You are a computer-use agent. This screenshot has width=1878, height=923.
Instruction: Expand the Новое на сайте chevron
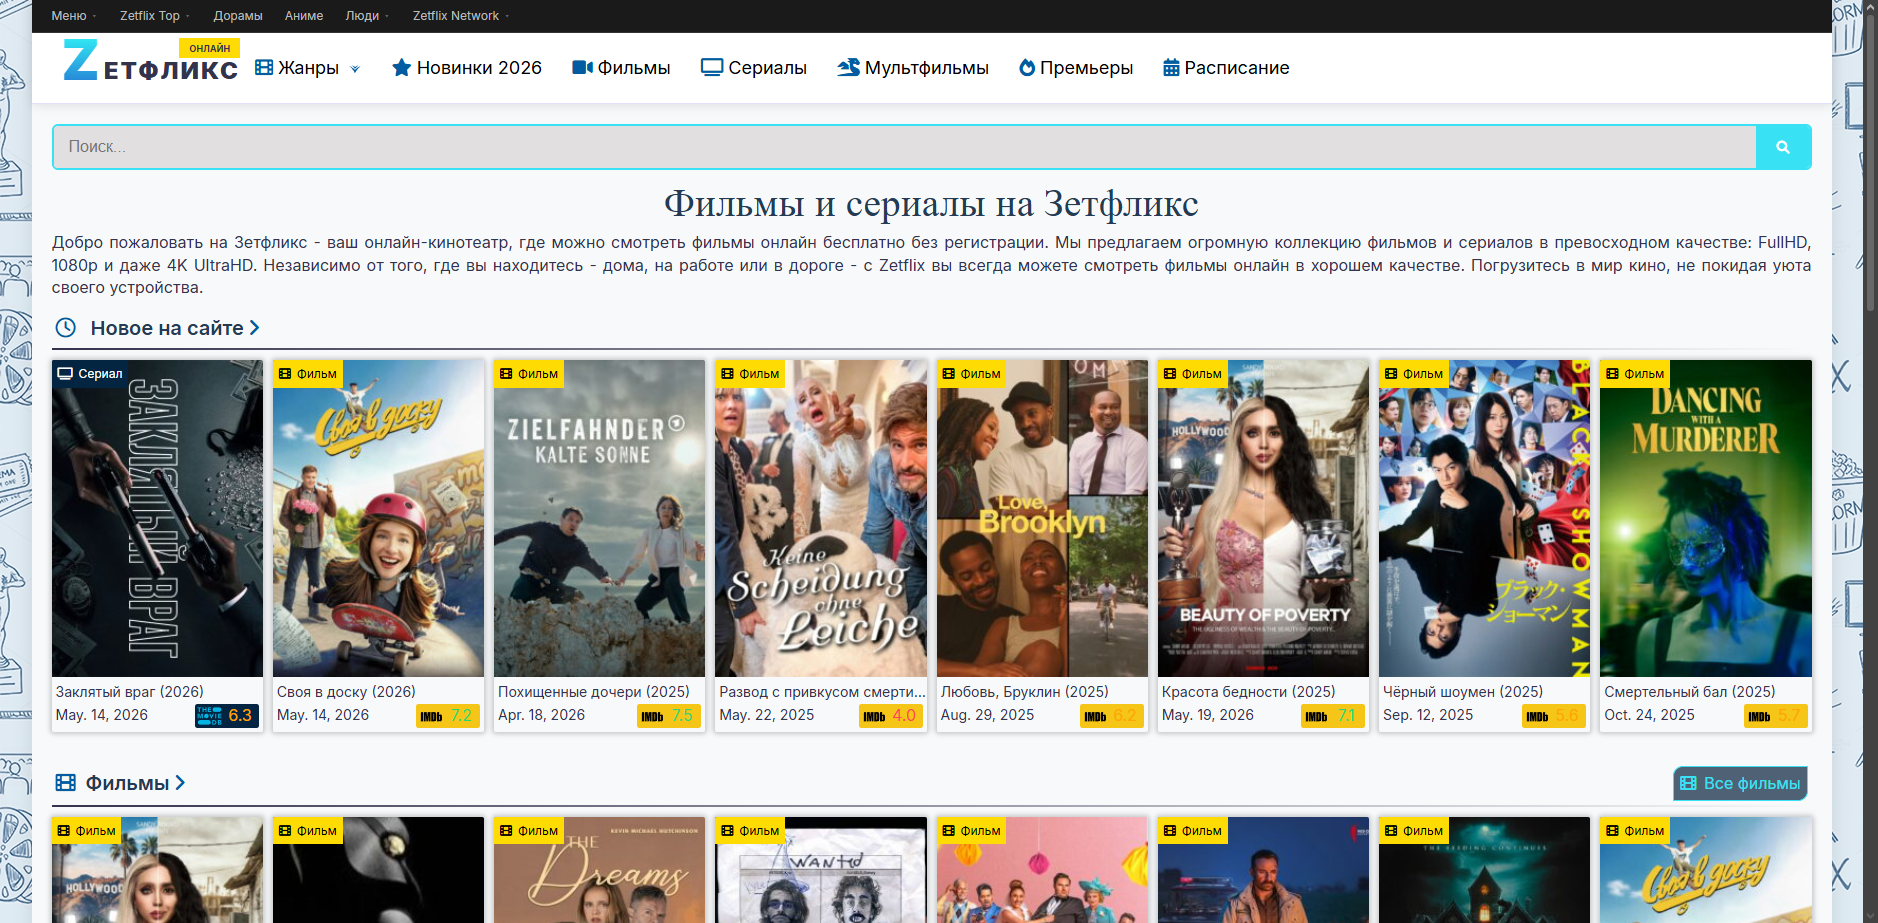tap(254, 328)
